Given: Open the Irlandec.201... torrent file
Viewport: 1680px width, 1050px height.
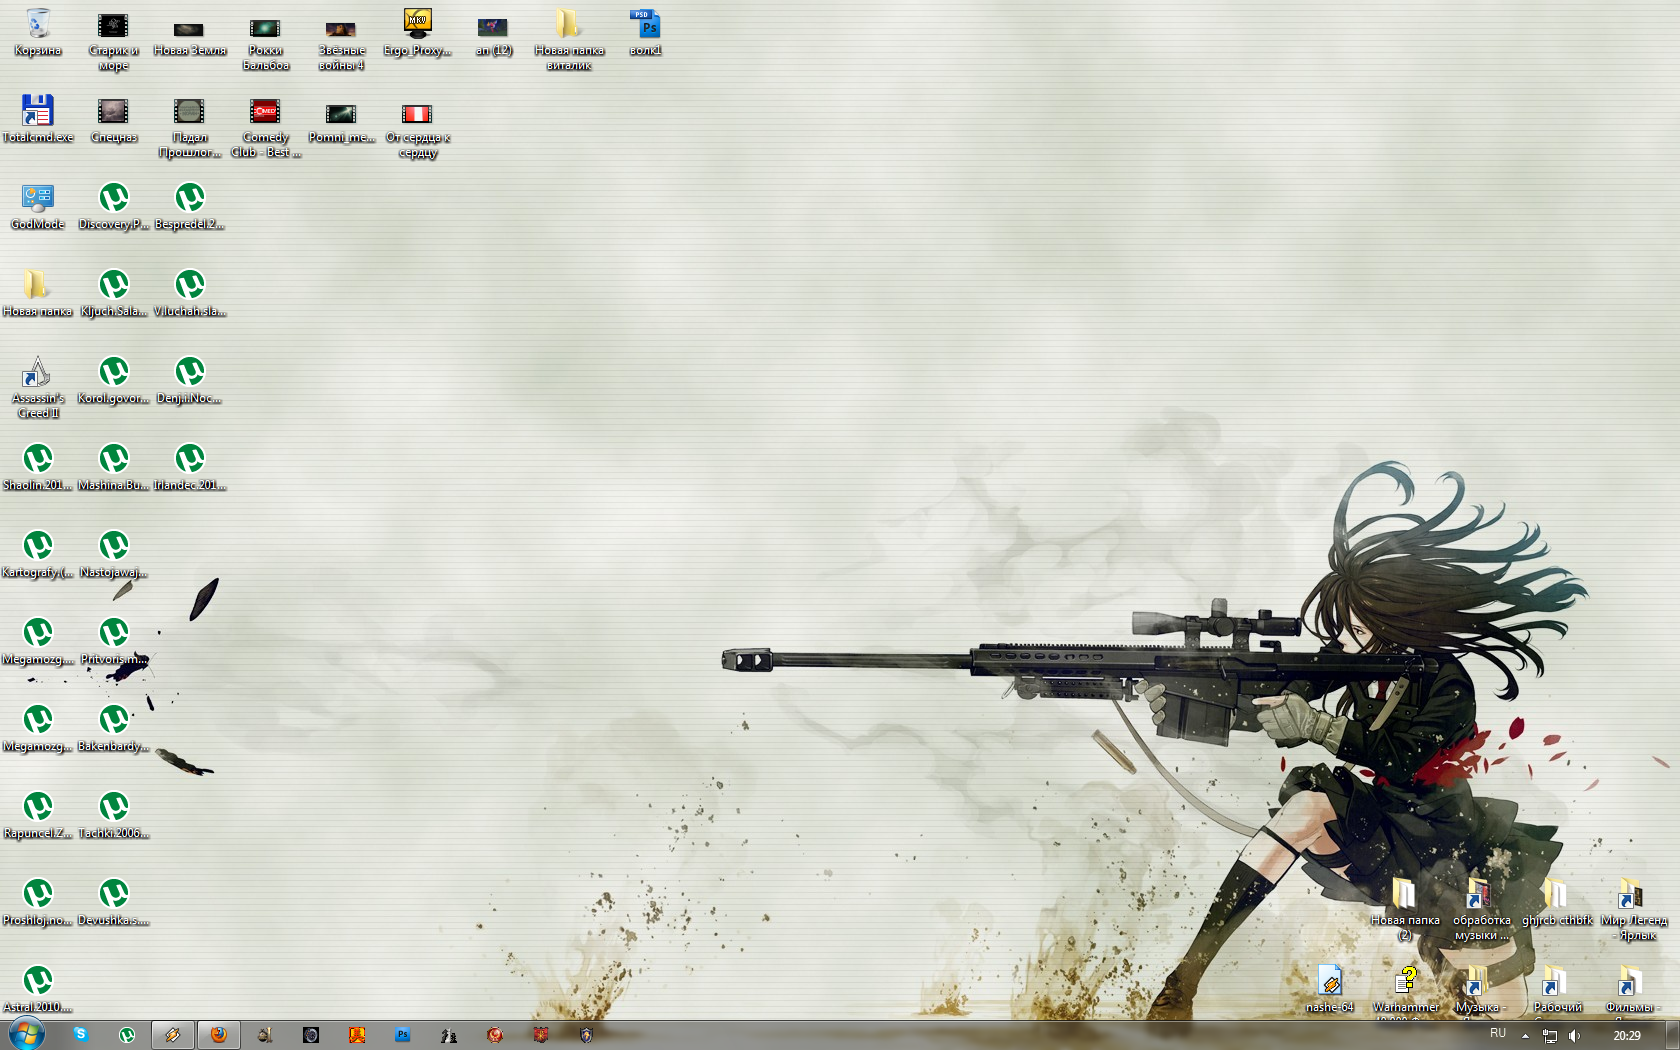Looking at the screenshot, I should 190,467.
